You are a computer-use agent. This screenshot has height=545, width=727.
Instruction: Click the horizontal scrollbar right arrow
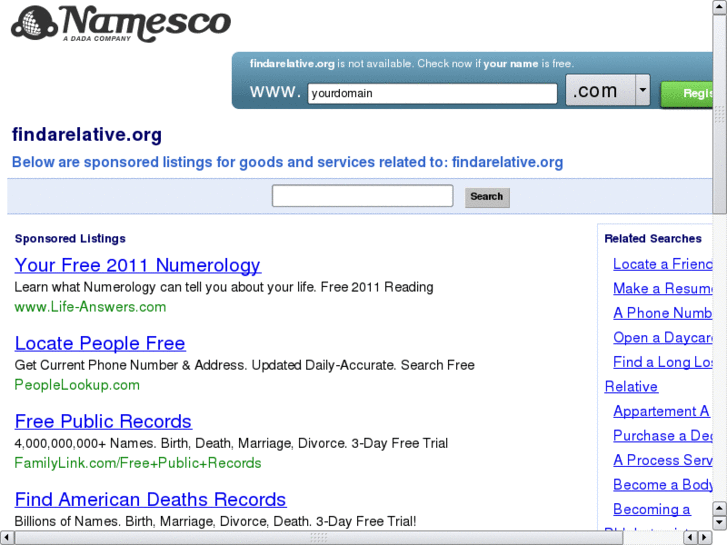[x=705, y=538]
